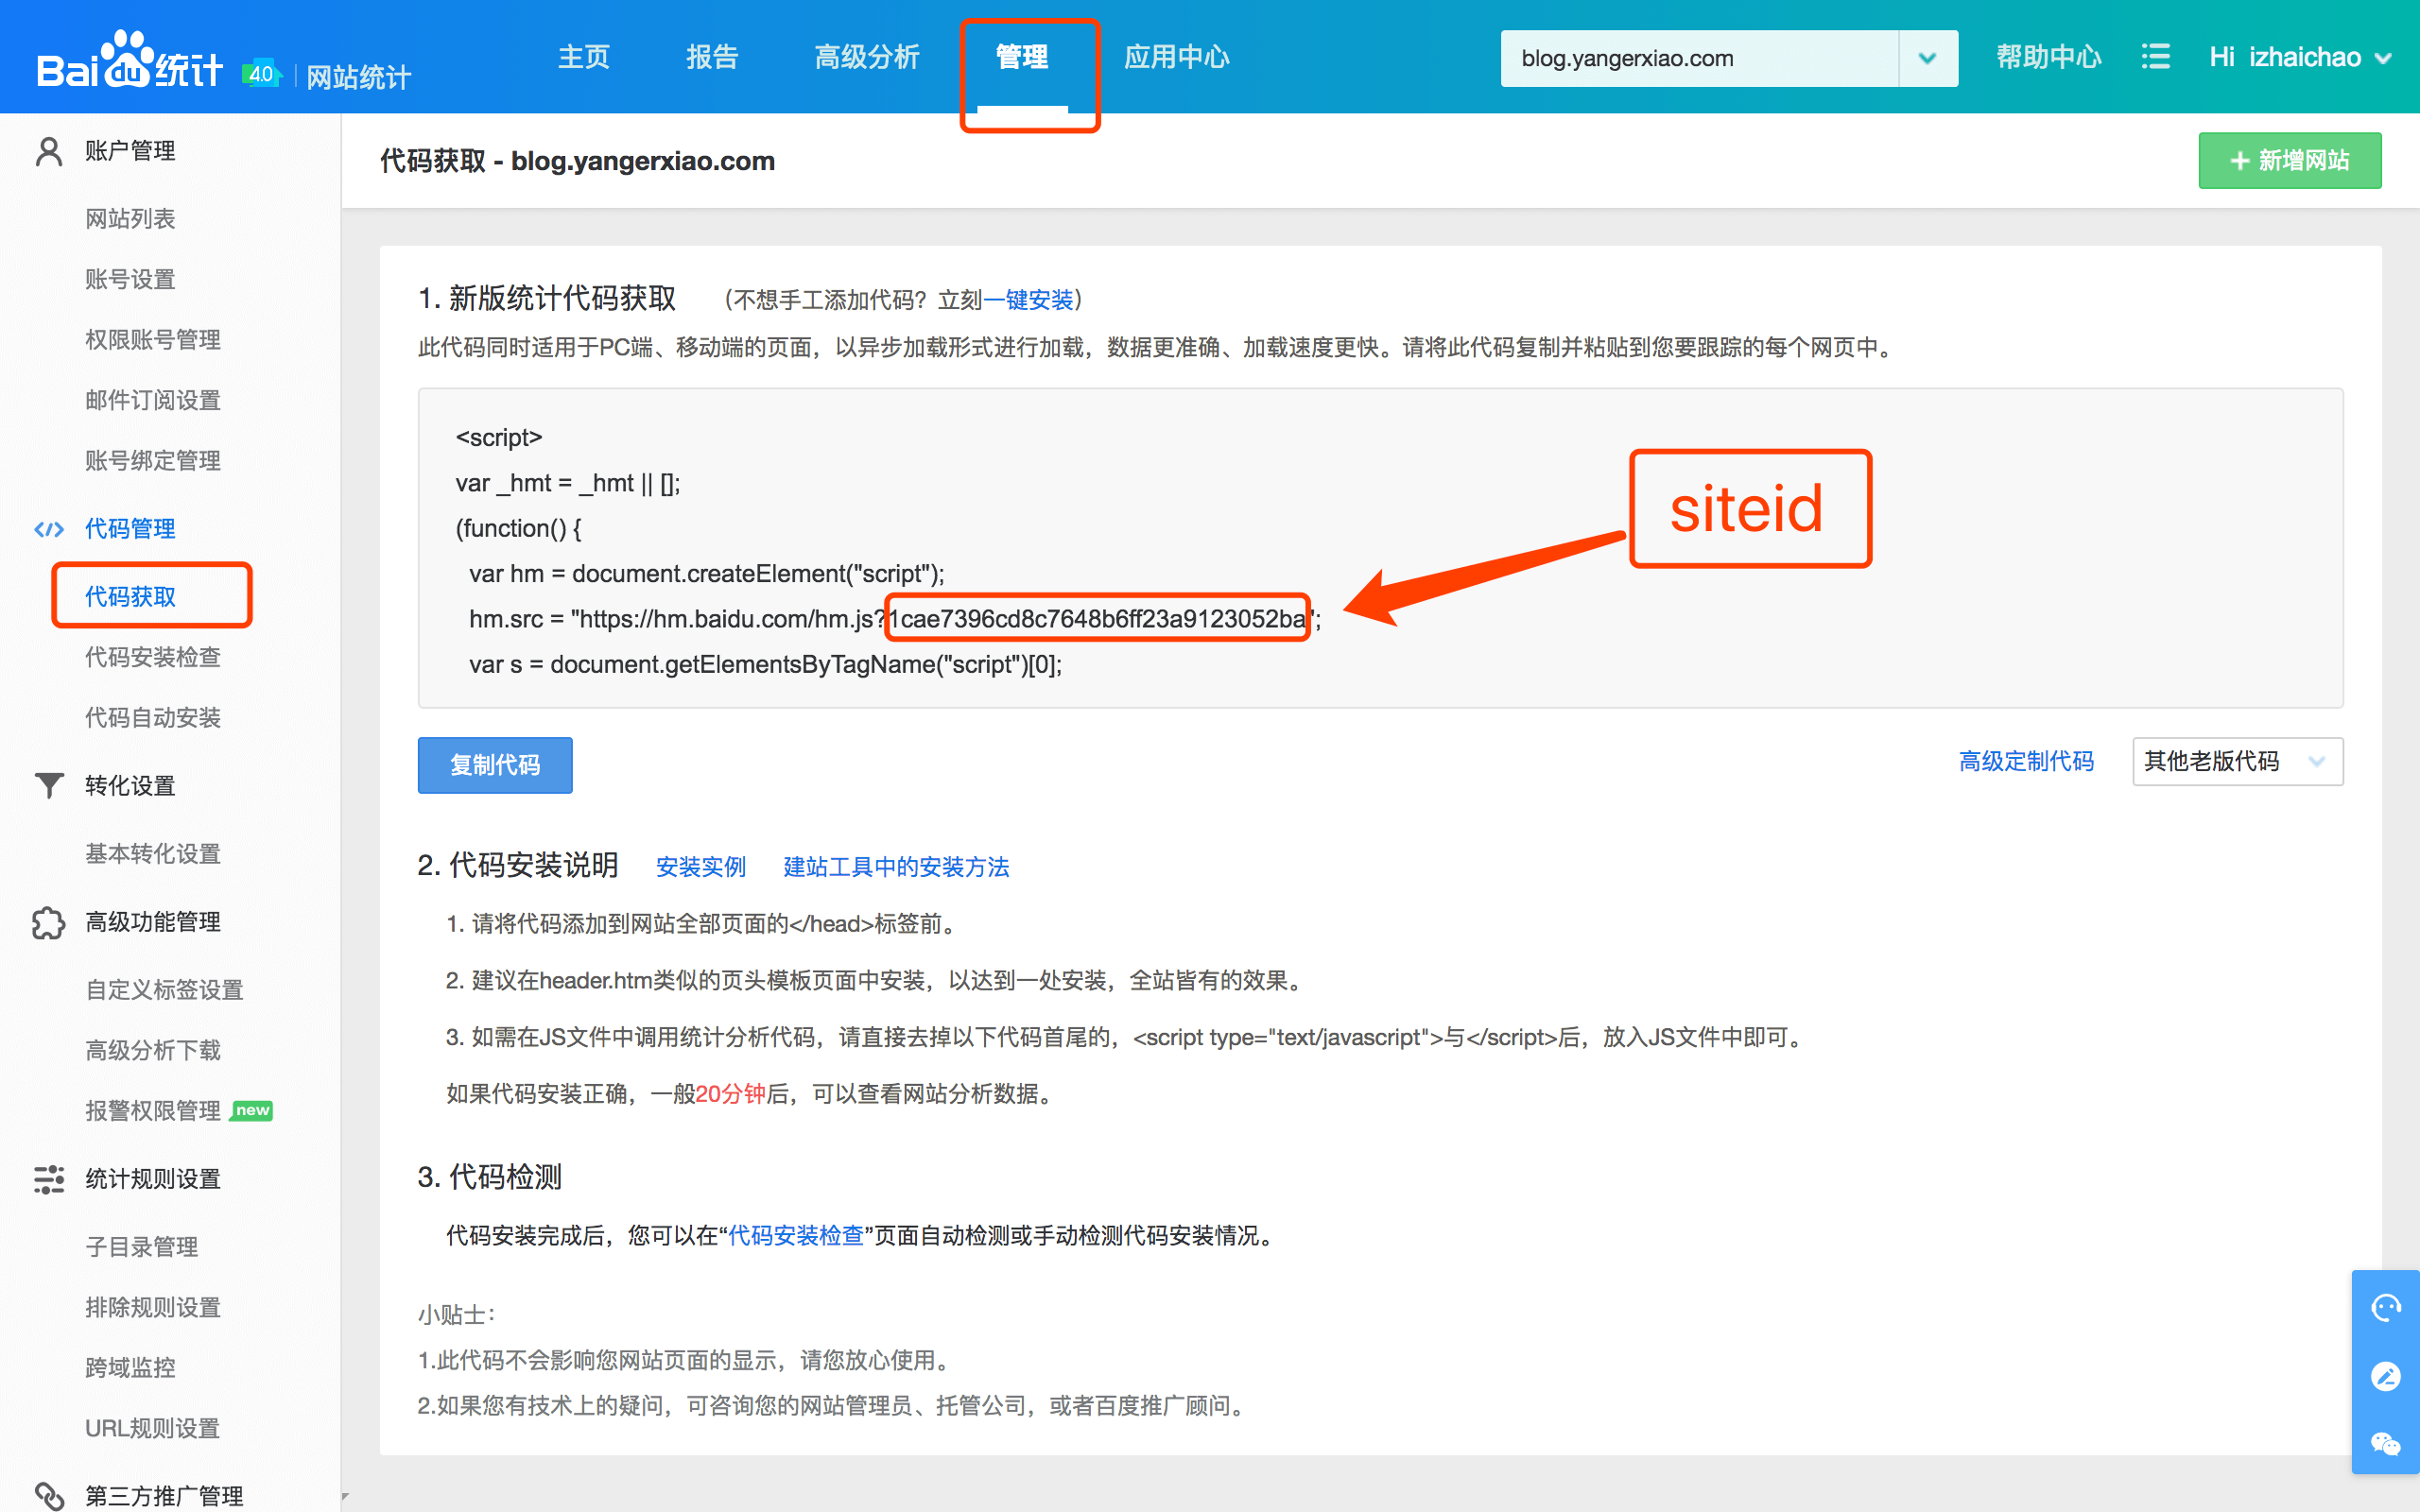Open the 高级定制代码 link
Screen dimensions: 2420x1512
pos(2025,762)
